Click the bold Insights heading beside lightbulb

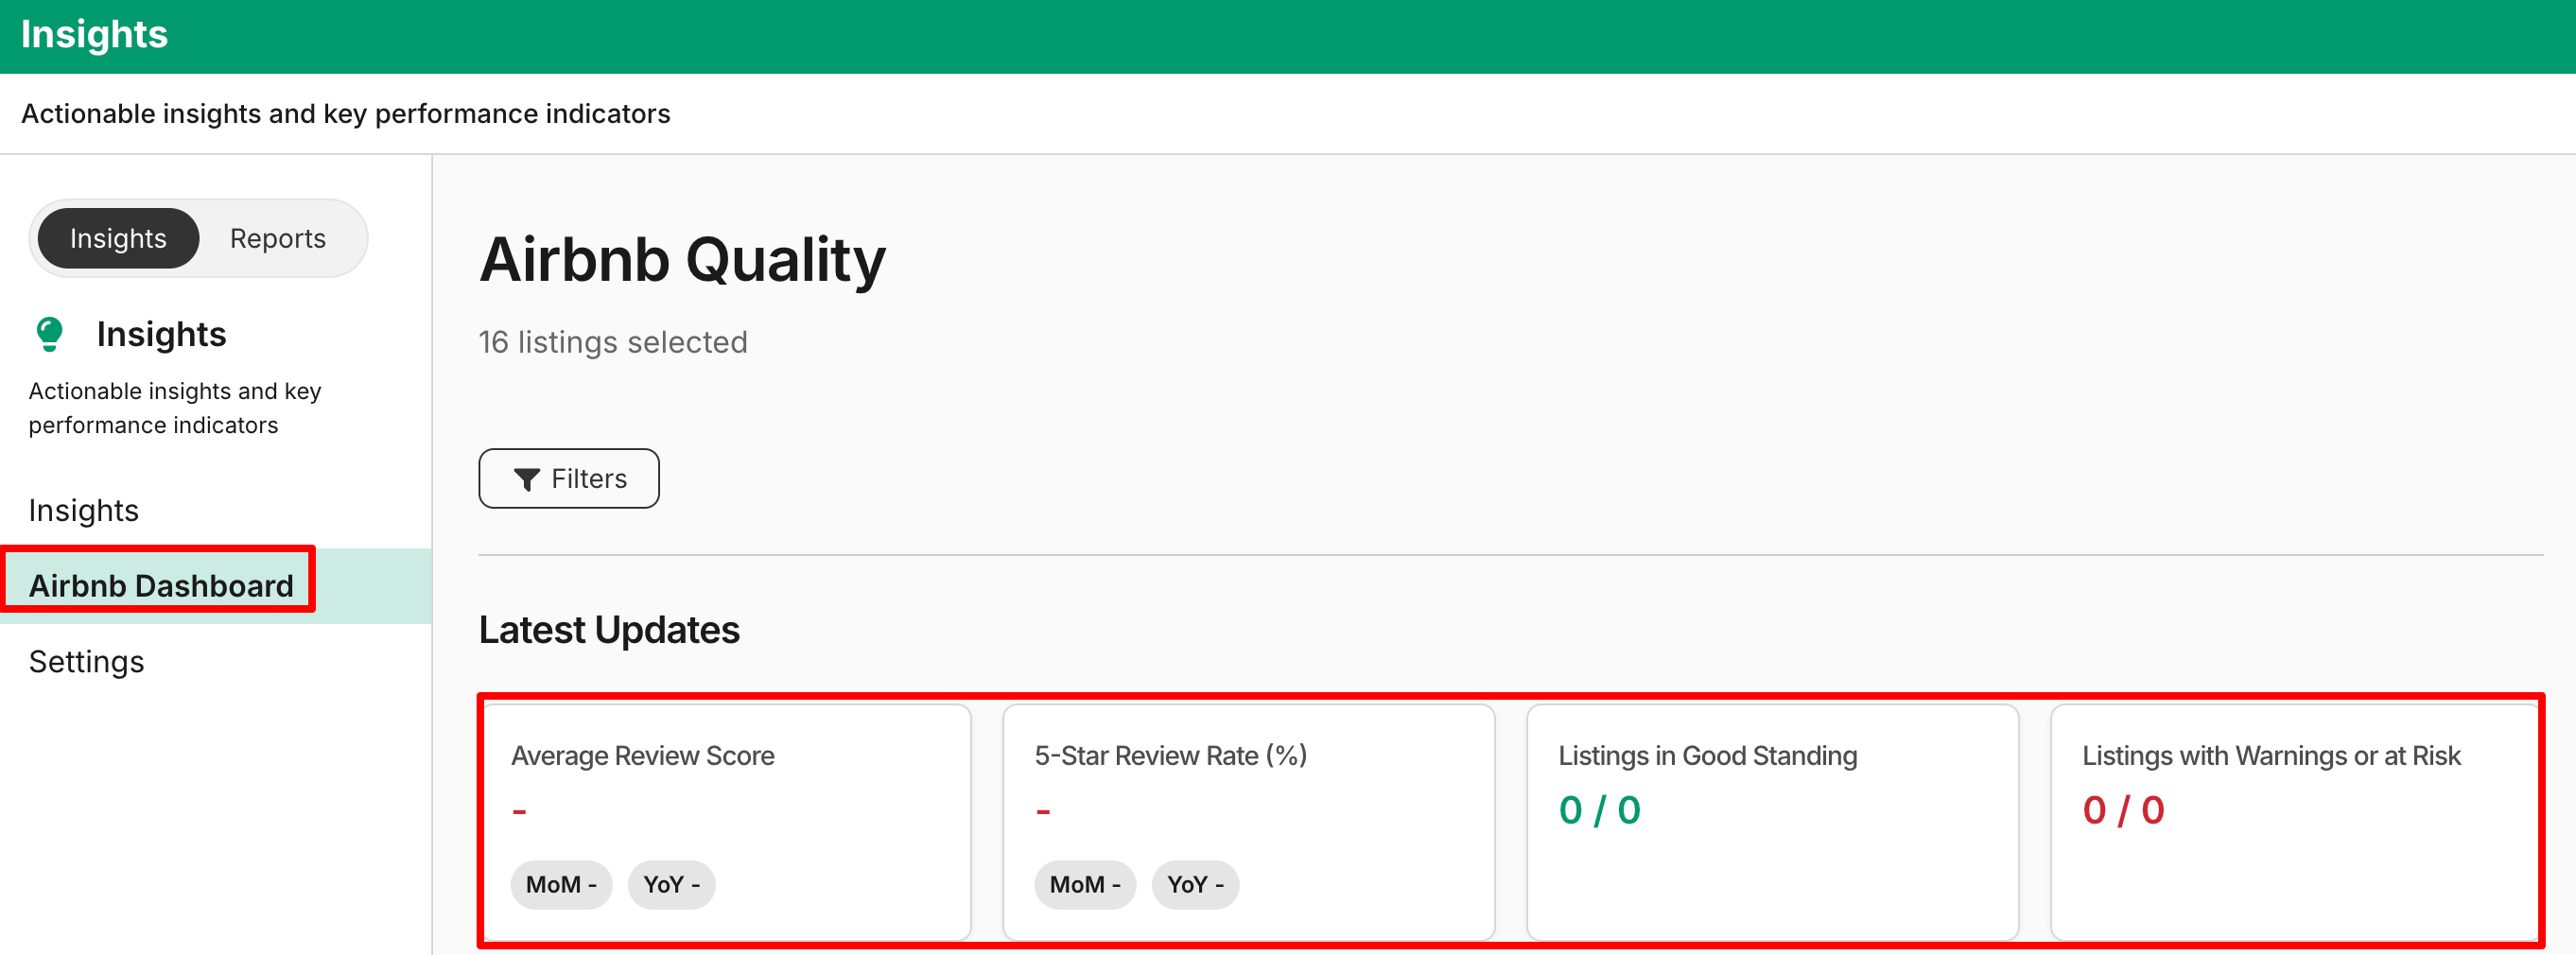coord(162,334)
